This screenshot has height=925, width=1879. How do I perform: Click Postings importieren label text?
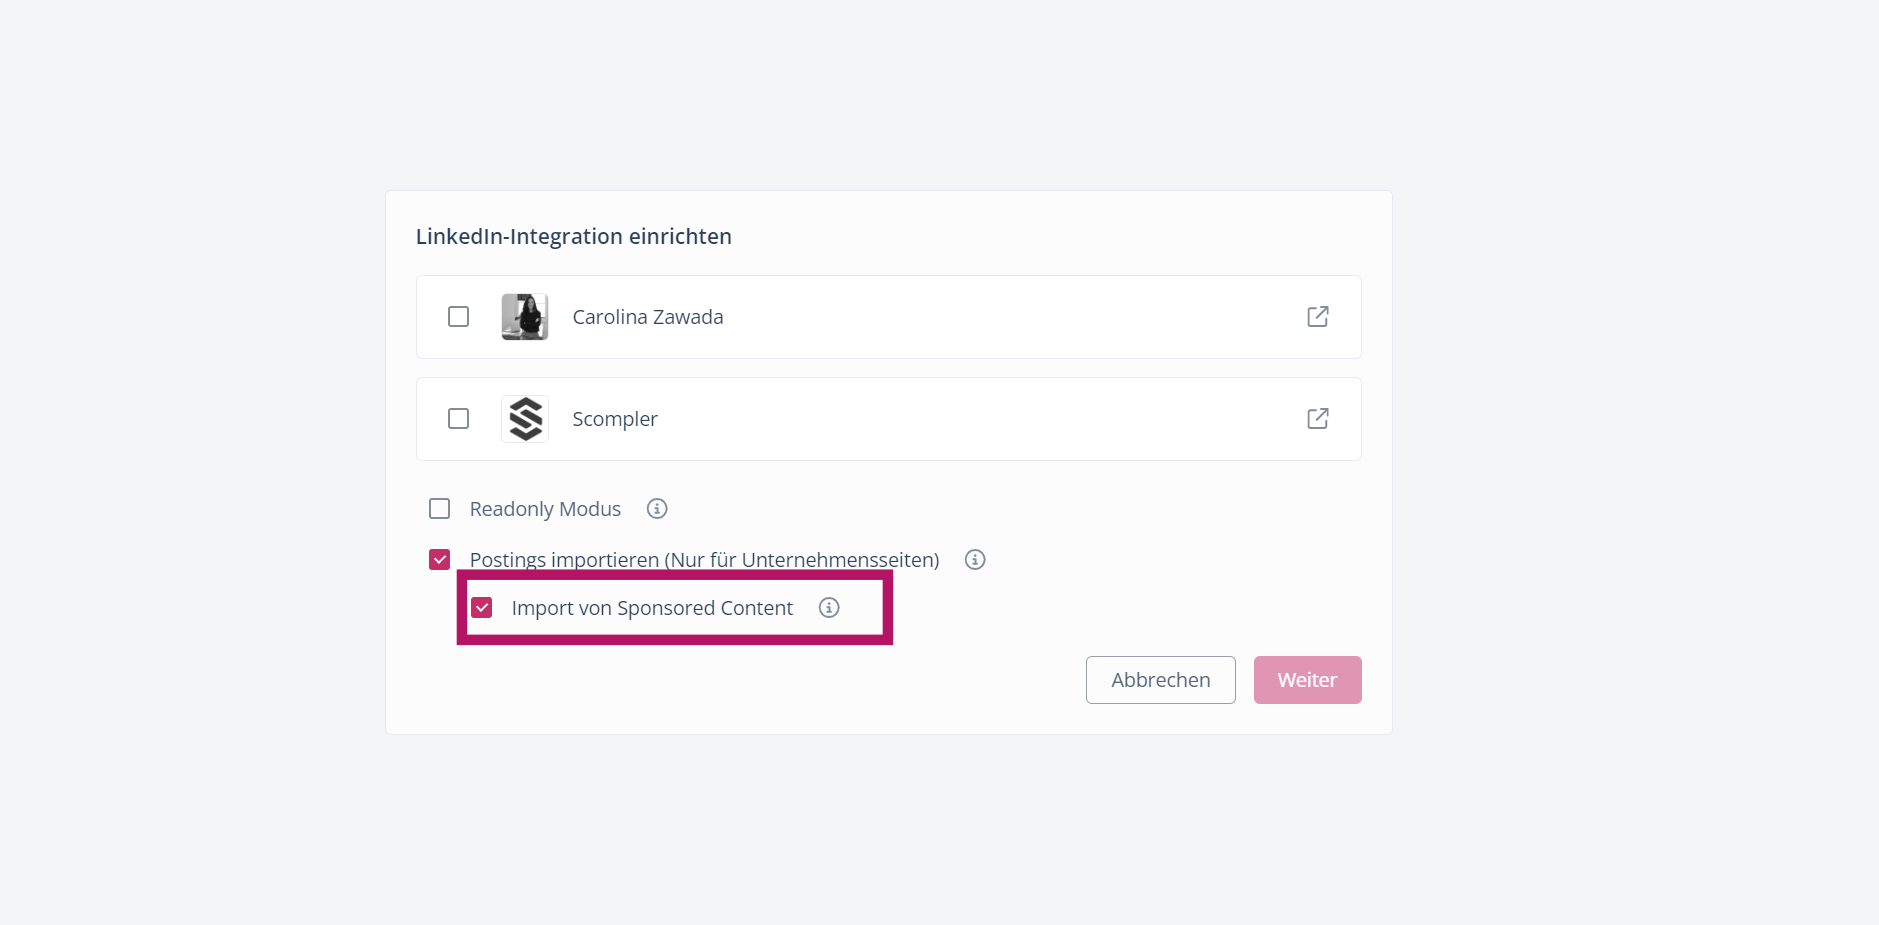click(704, 560)
